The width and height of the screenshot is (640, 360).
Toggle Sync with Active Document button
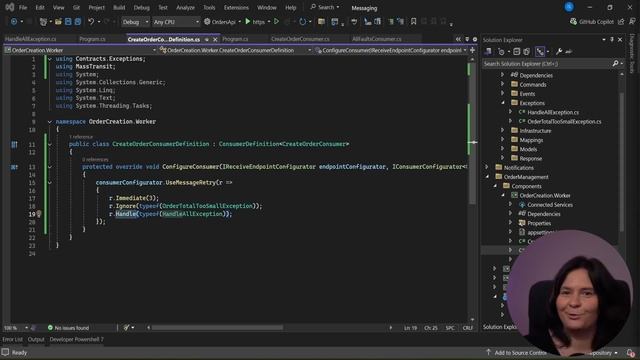[540, 52]
